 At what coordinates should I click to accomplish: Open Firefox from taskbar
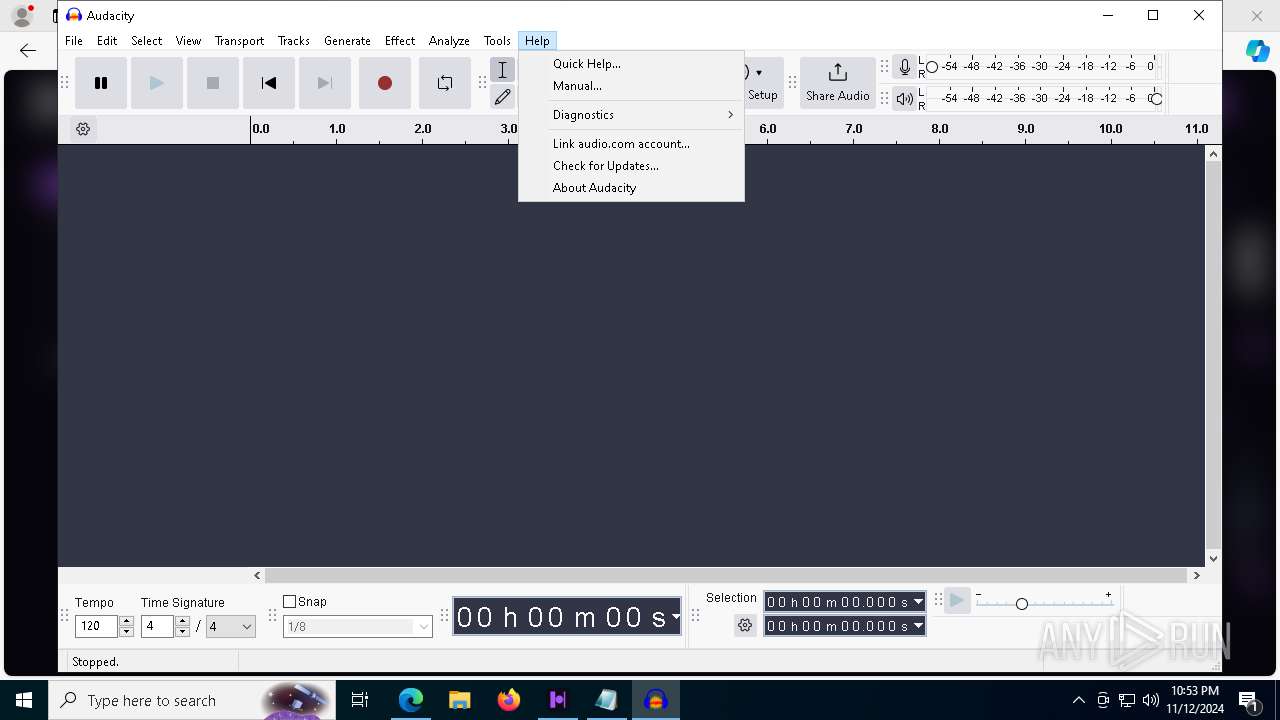[509, 700]
